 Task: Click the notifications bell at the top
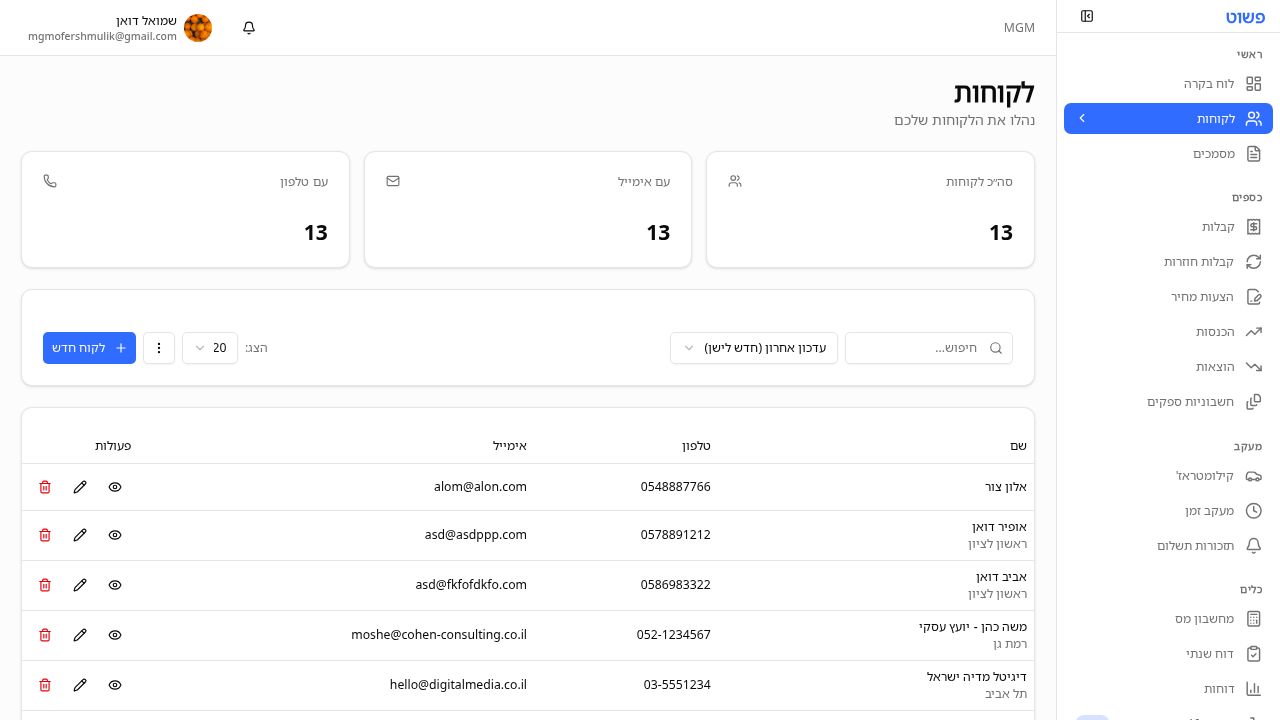pos(248,28)
